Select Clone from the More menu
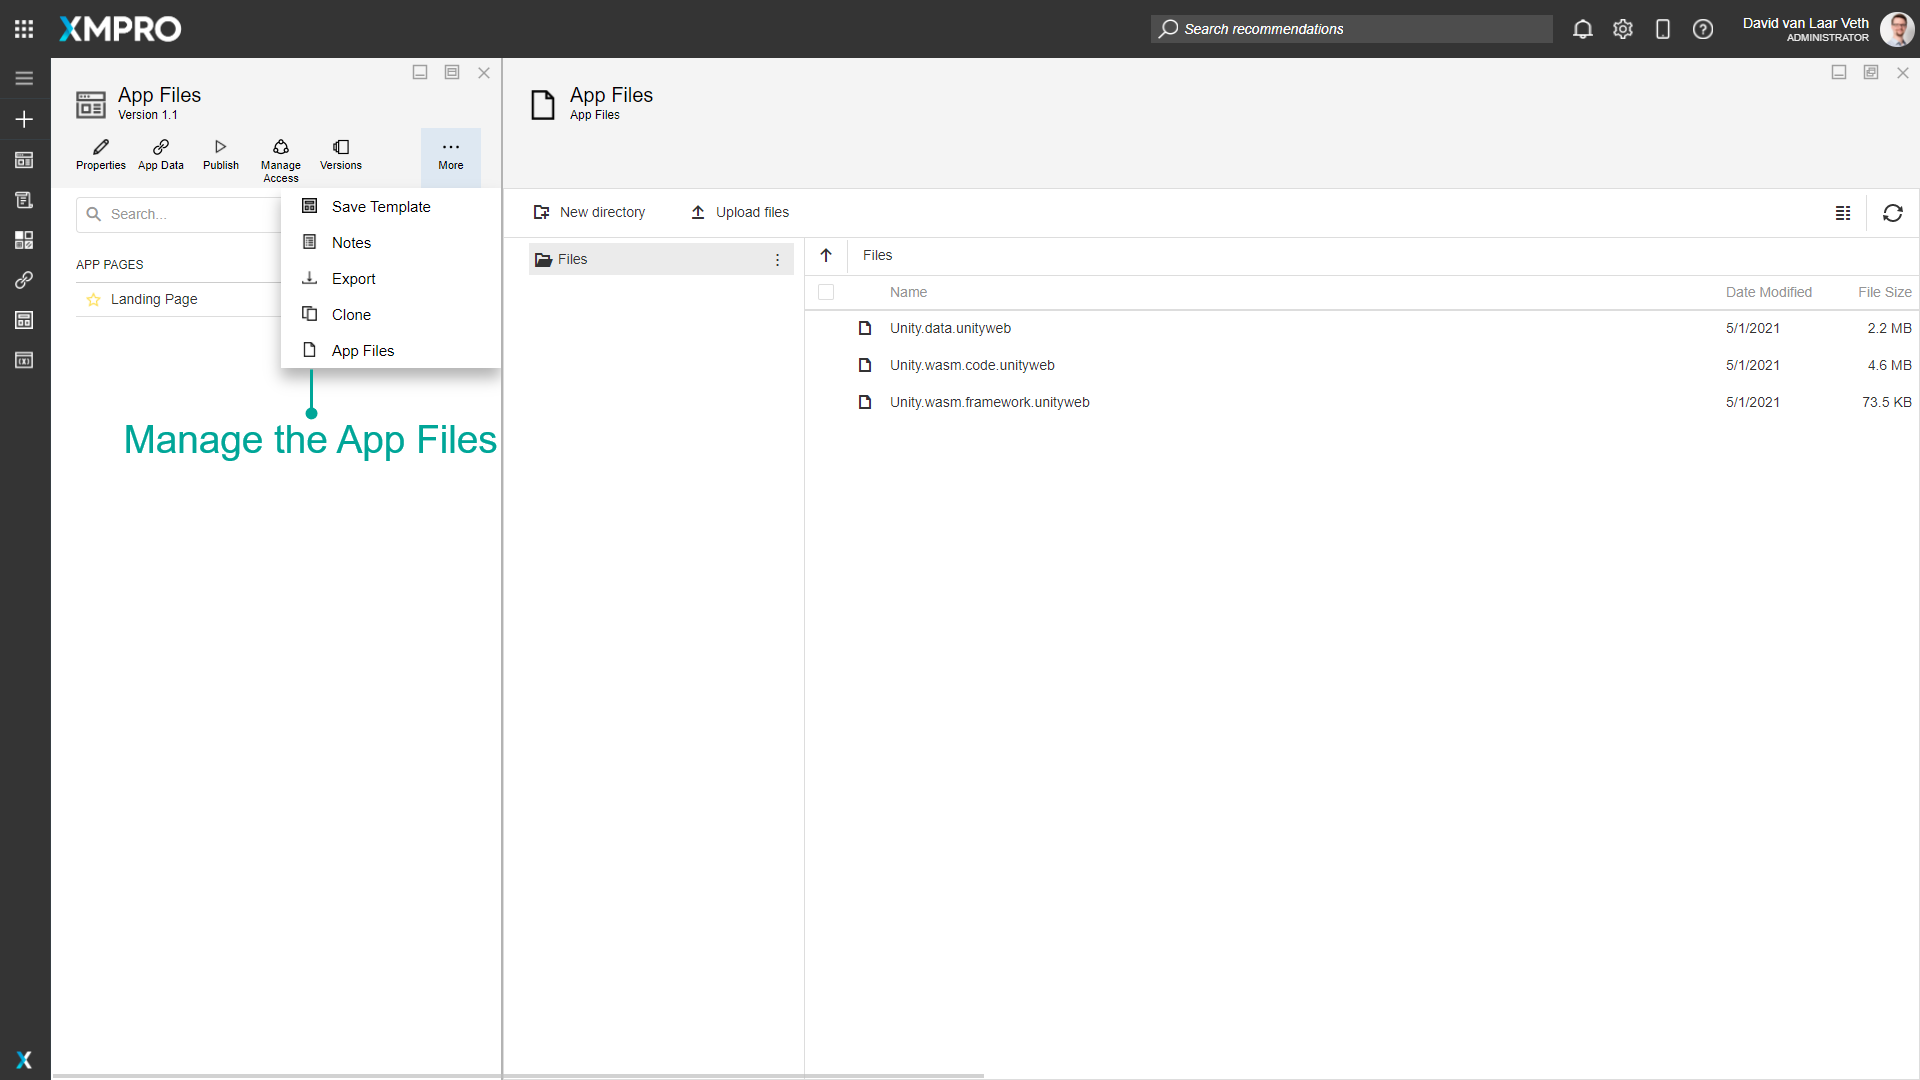Image resolution: width=1920 pixels, height=1080 pixels. point(349,314)
